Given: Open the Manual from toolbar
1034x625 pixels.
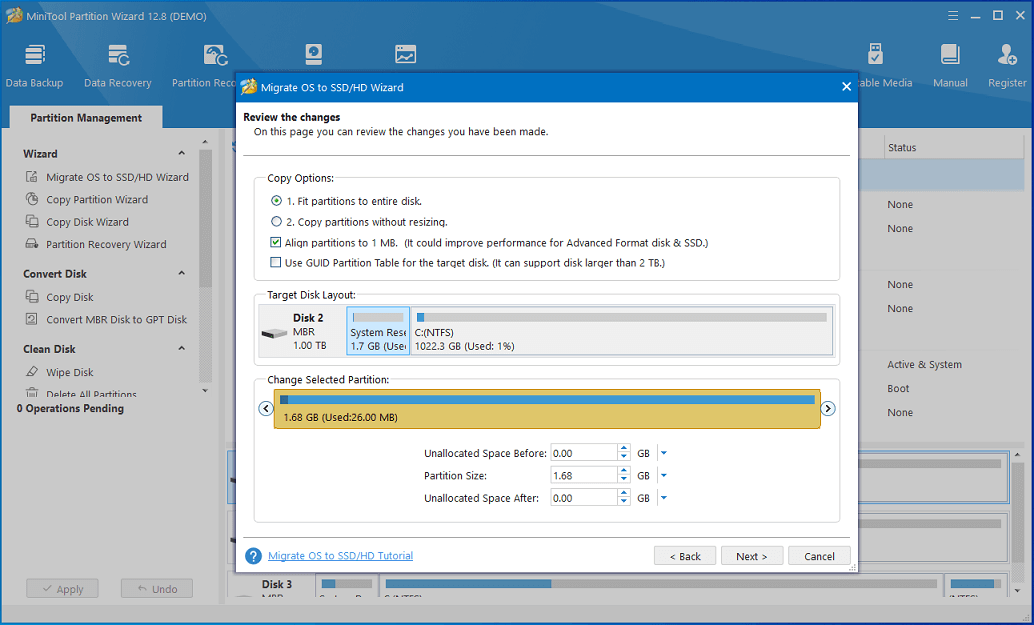Looking at the screenshot, I should point(950,65).
